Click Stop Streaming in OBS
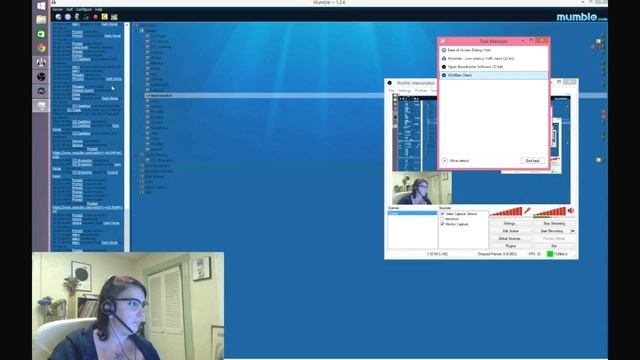 click(x=554, y=224)
